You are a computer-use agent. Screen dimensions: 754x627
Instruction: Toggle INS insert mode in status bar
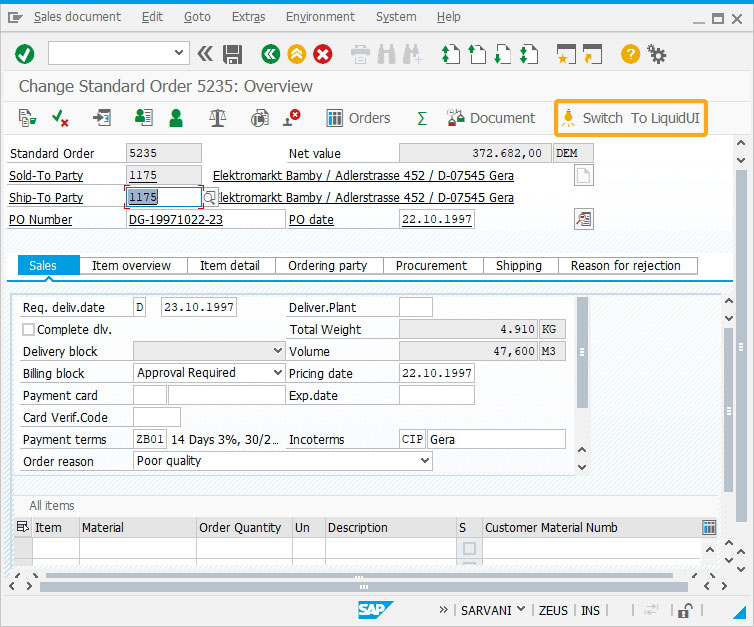tap(590, 611)
